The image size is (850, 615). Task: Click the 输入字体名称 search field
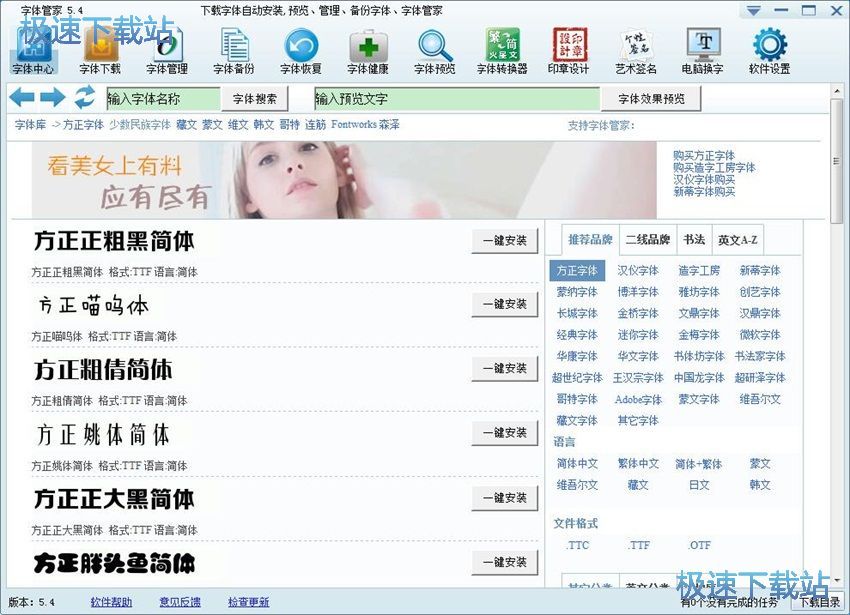point(163,99)
